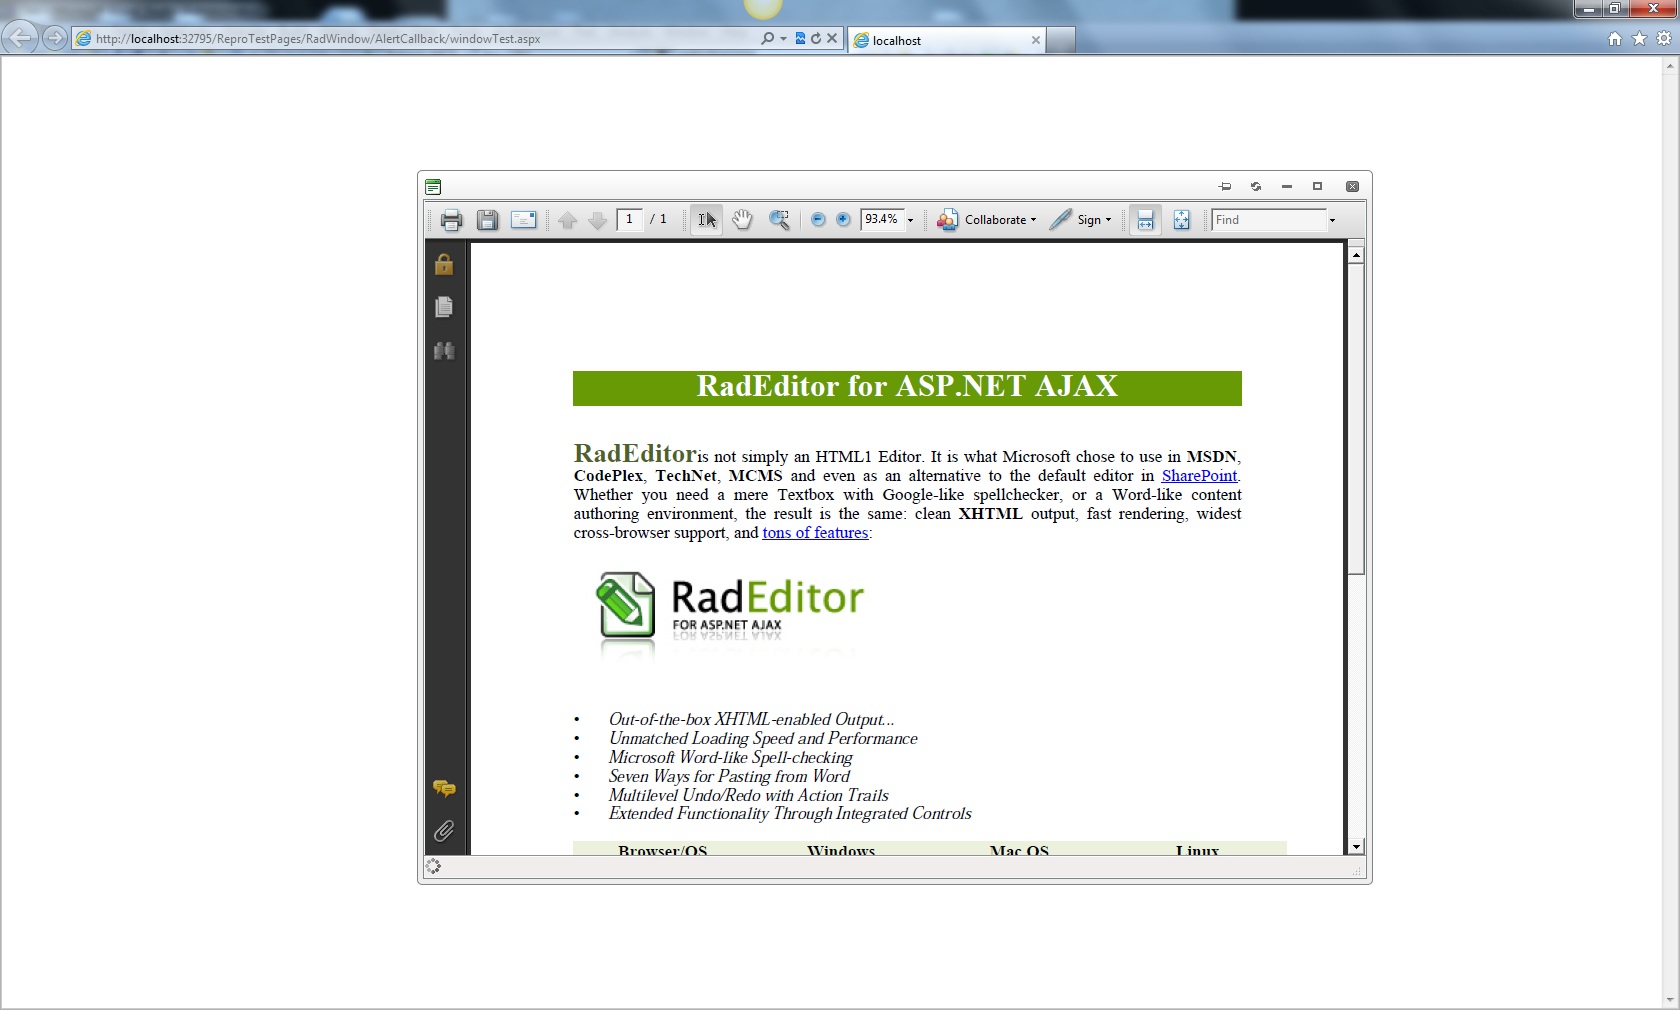Go to the browser Home page
This screenshot has width=1680, height=1010.
1615,39
